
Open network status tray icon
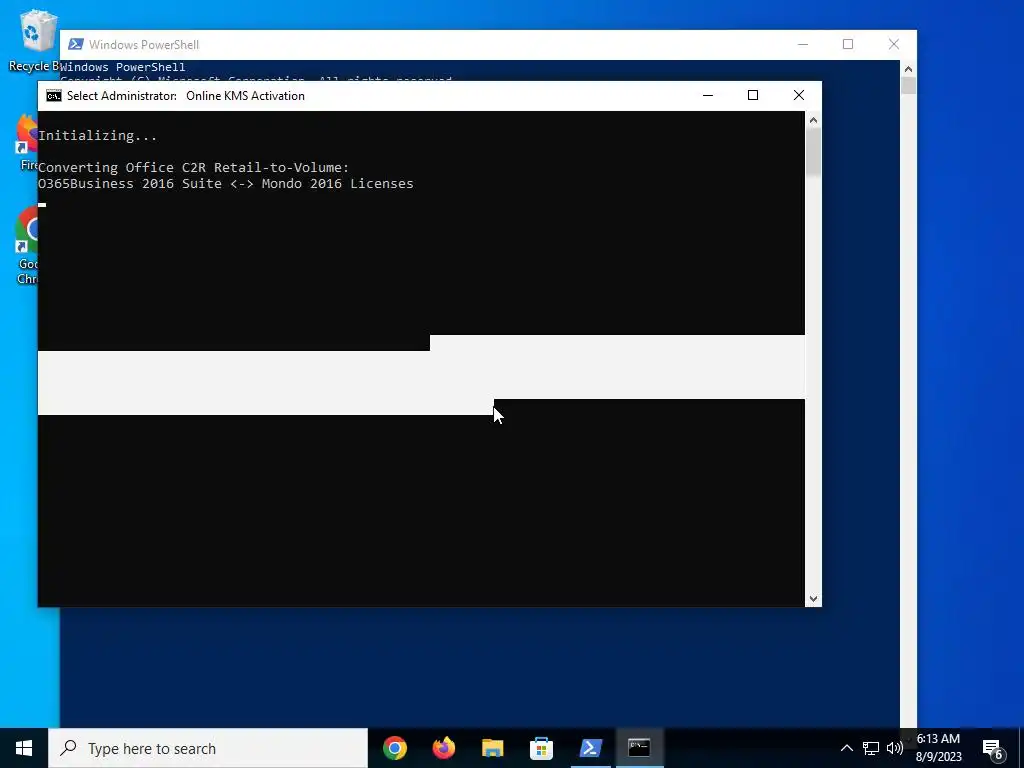pos(871,748)
